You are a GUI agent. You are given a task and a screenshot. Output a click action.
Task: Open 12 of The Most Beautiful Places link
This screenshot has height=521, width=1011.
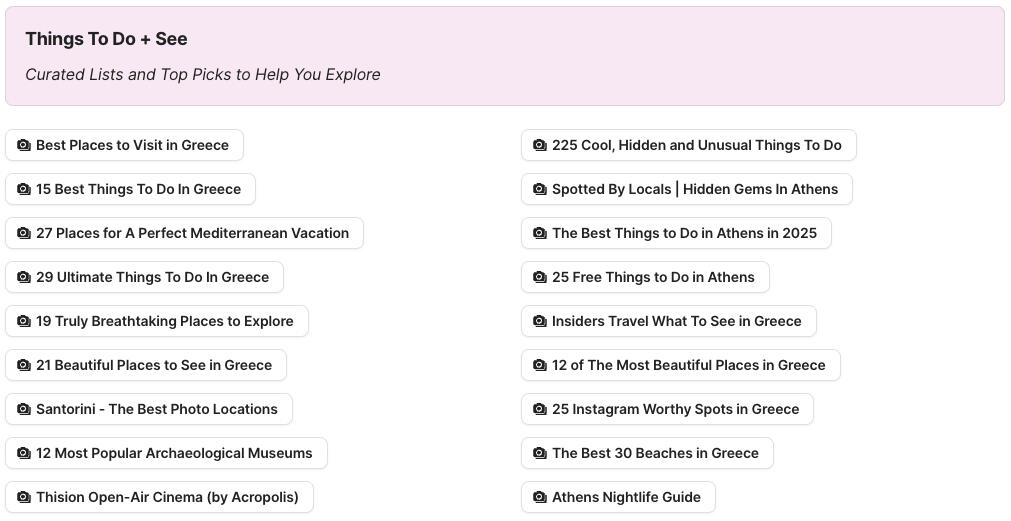pyautogui.click(x=688, y=365)
